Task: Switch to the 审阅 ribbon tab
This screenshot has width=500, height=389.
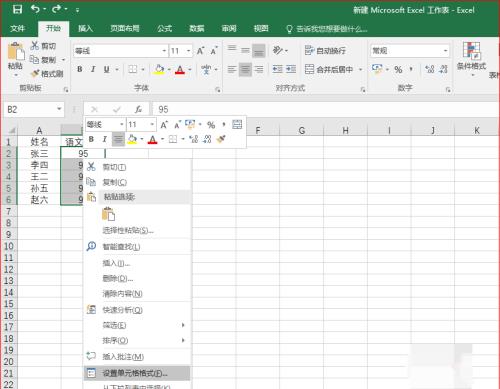Action: (229, 29)
